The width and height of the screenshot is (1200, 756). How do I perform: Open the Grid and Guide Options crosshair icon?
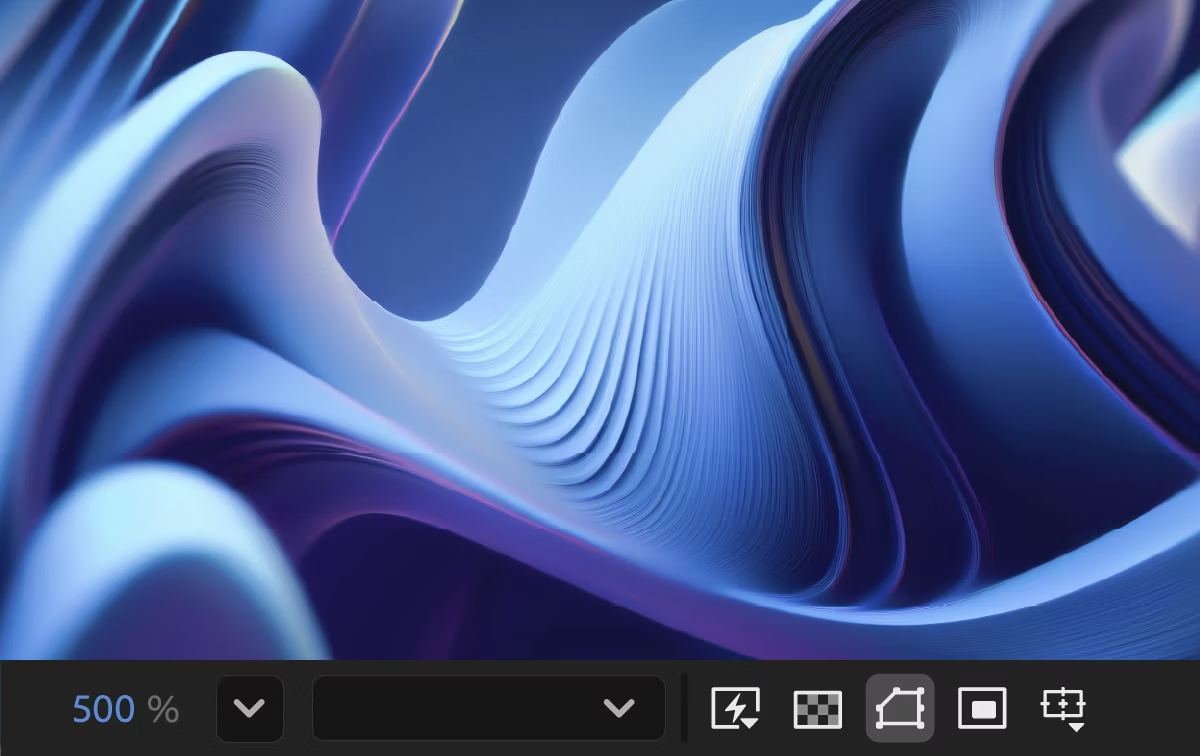point(1062,706)
